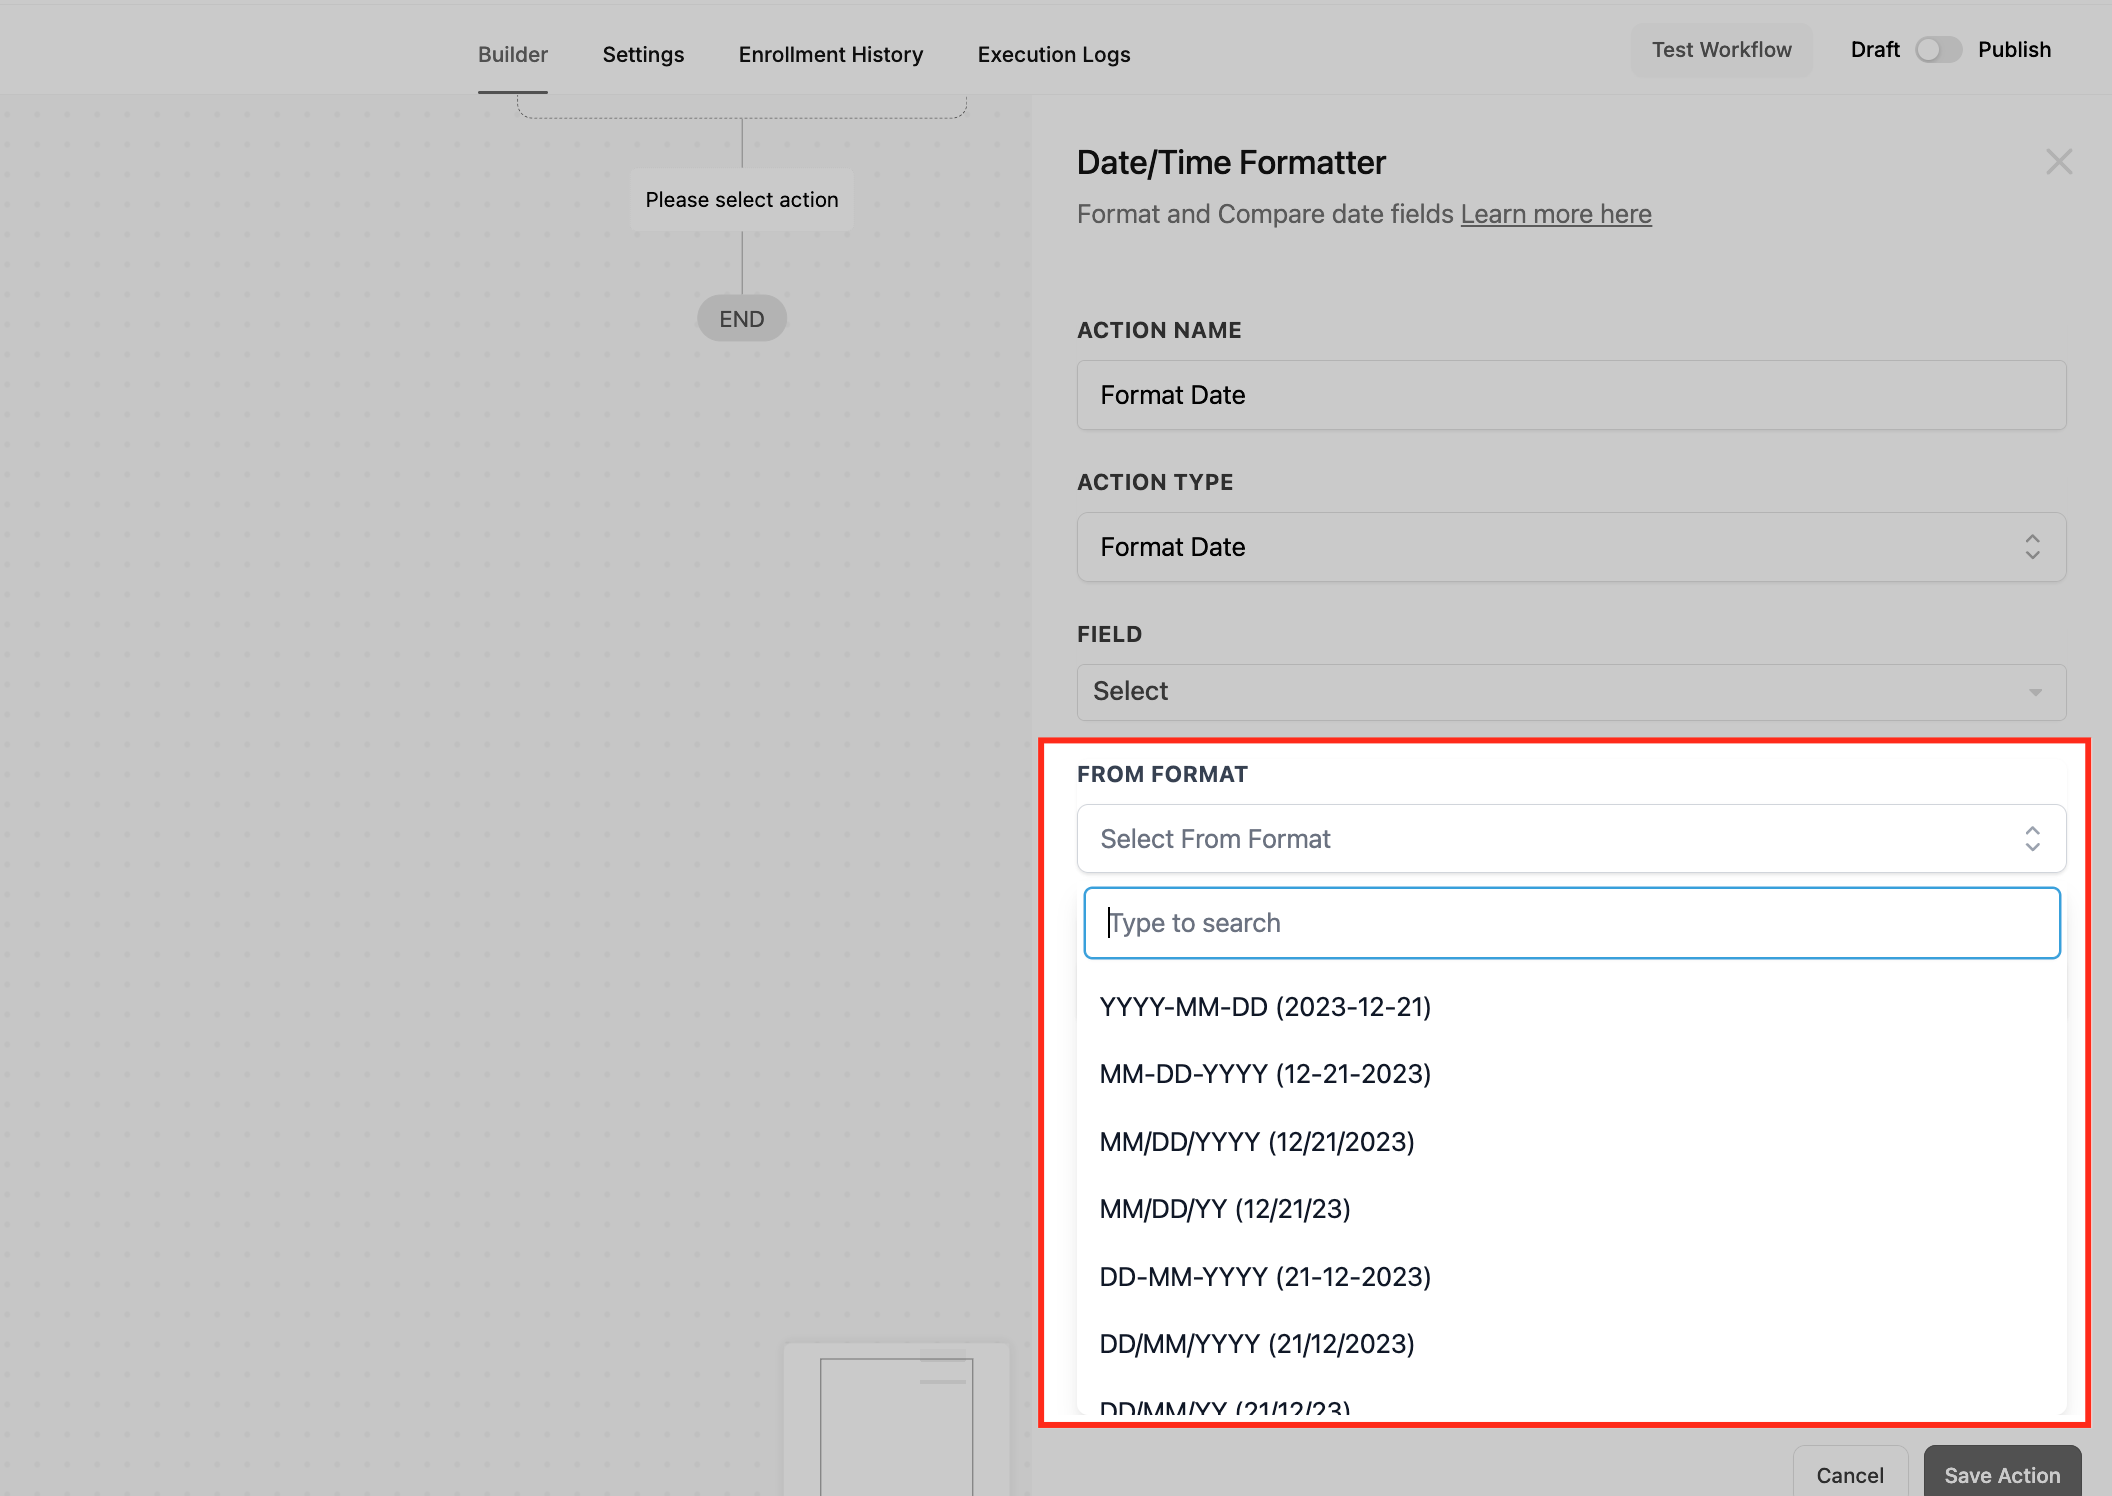Open the Action Type dropdown
The width and height of the screenshot is (2112, 1496).
click(1570, 547)
